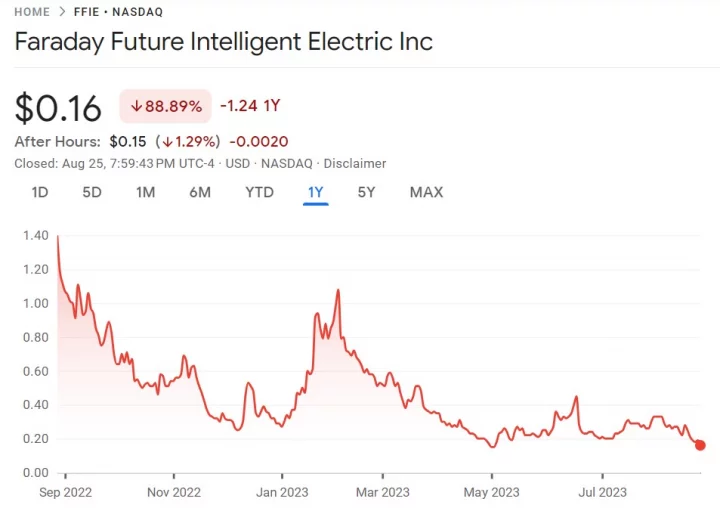Open the Disclaimer link
The height and width of the screenshot is (508, 720).
[354, 163]
